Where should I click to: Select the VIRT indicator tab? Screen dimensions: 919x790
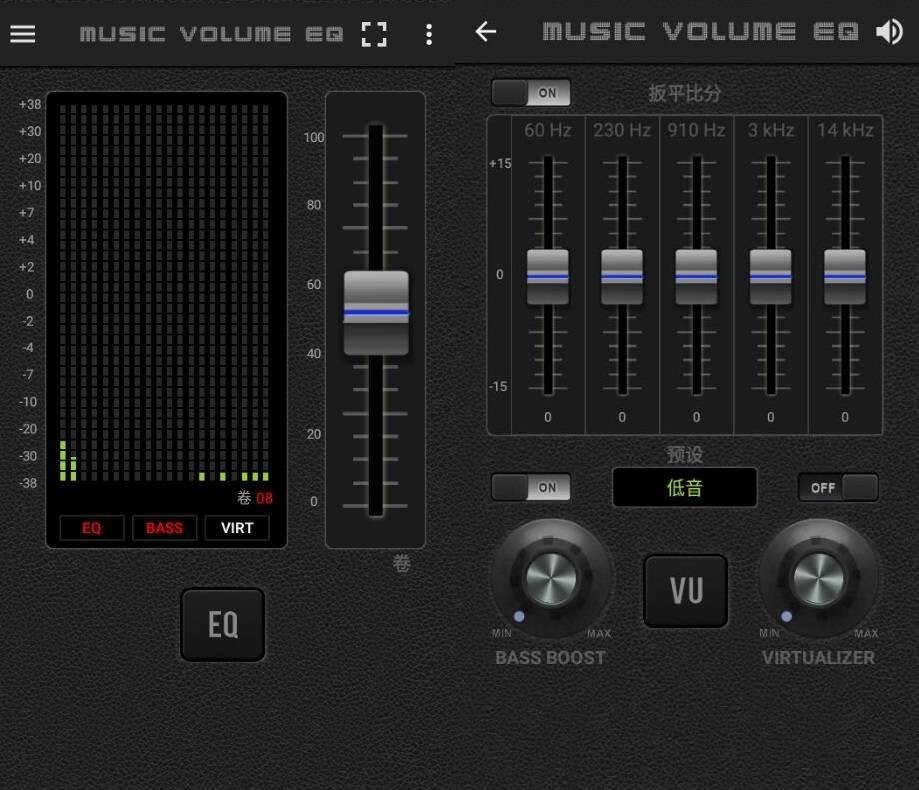(x=237, y=528)
